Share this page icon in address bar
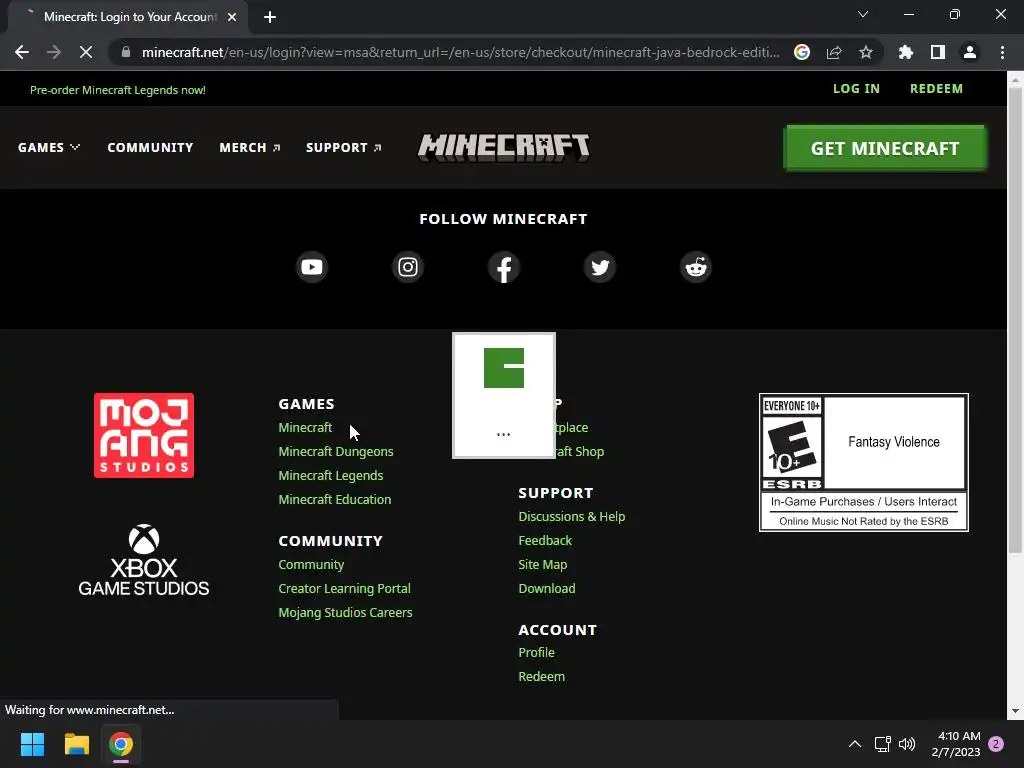This screenshot has height=768, width=1024. click(x=834, y=52)
